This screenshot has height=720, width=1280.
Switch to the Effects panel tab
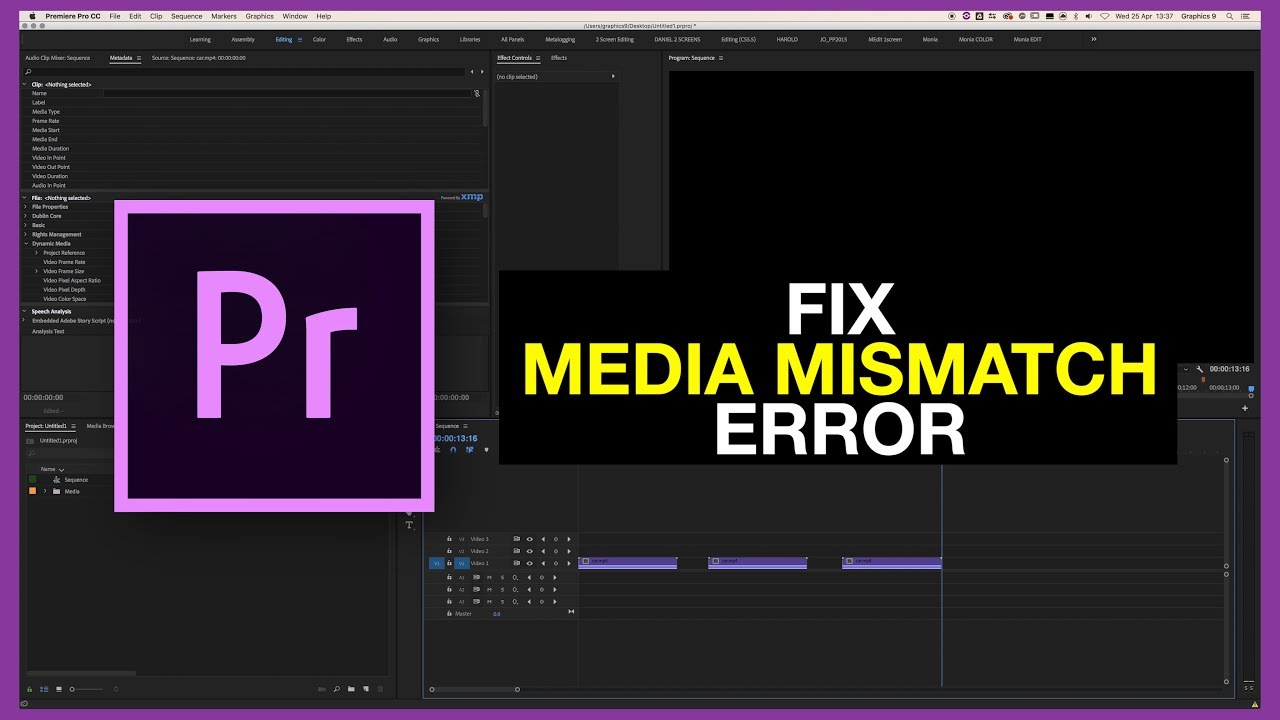point(559,58)
